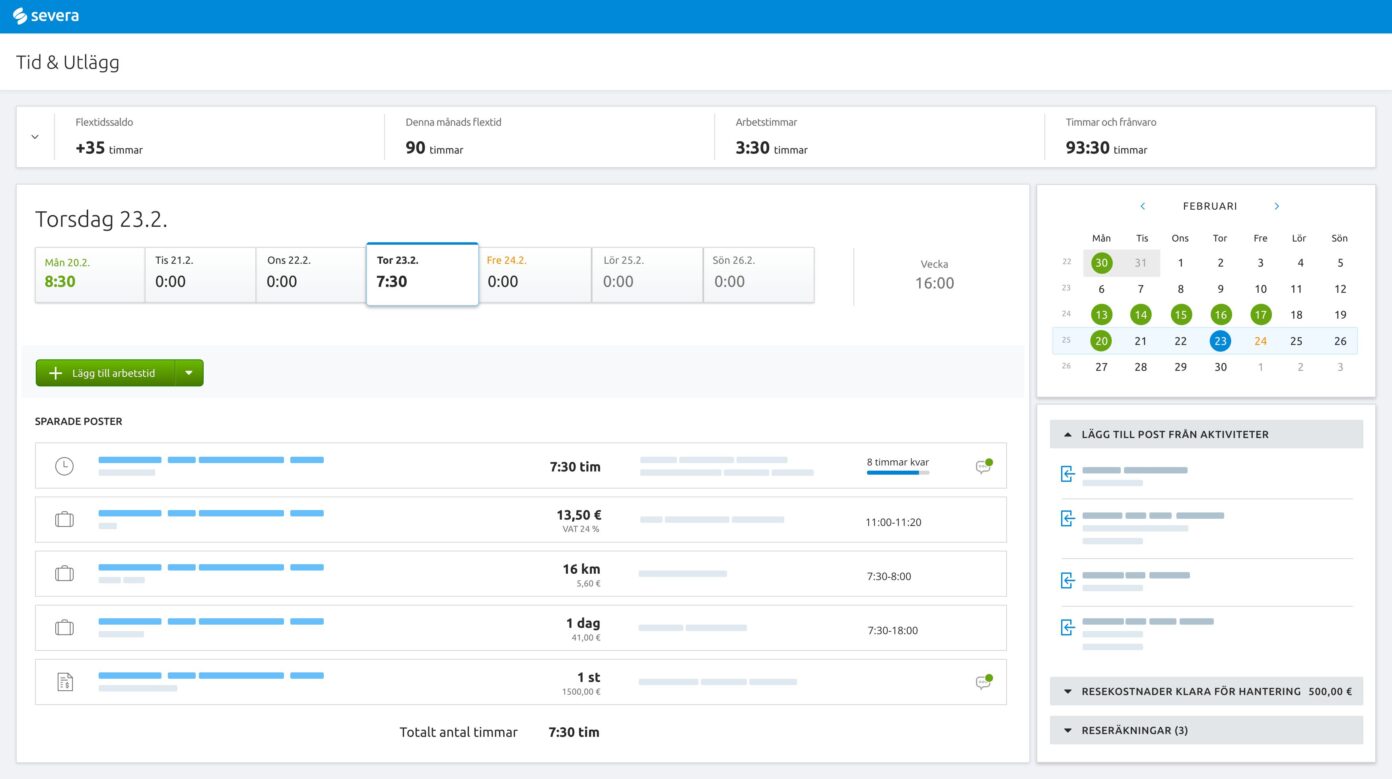Select day 14 in February calendar

click(1141, 315)
